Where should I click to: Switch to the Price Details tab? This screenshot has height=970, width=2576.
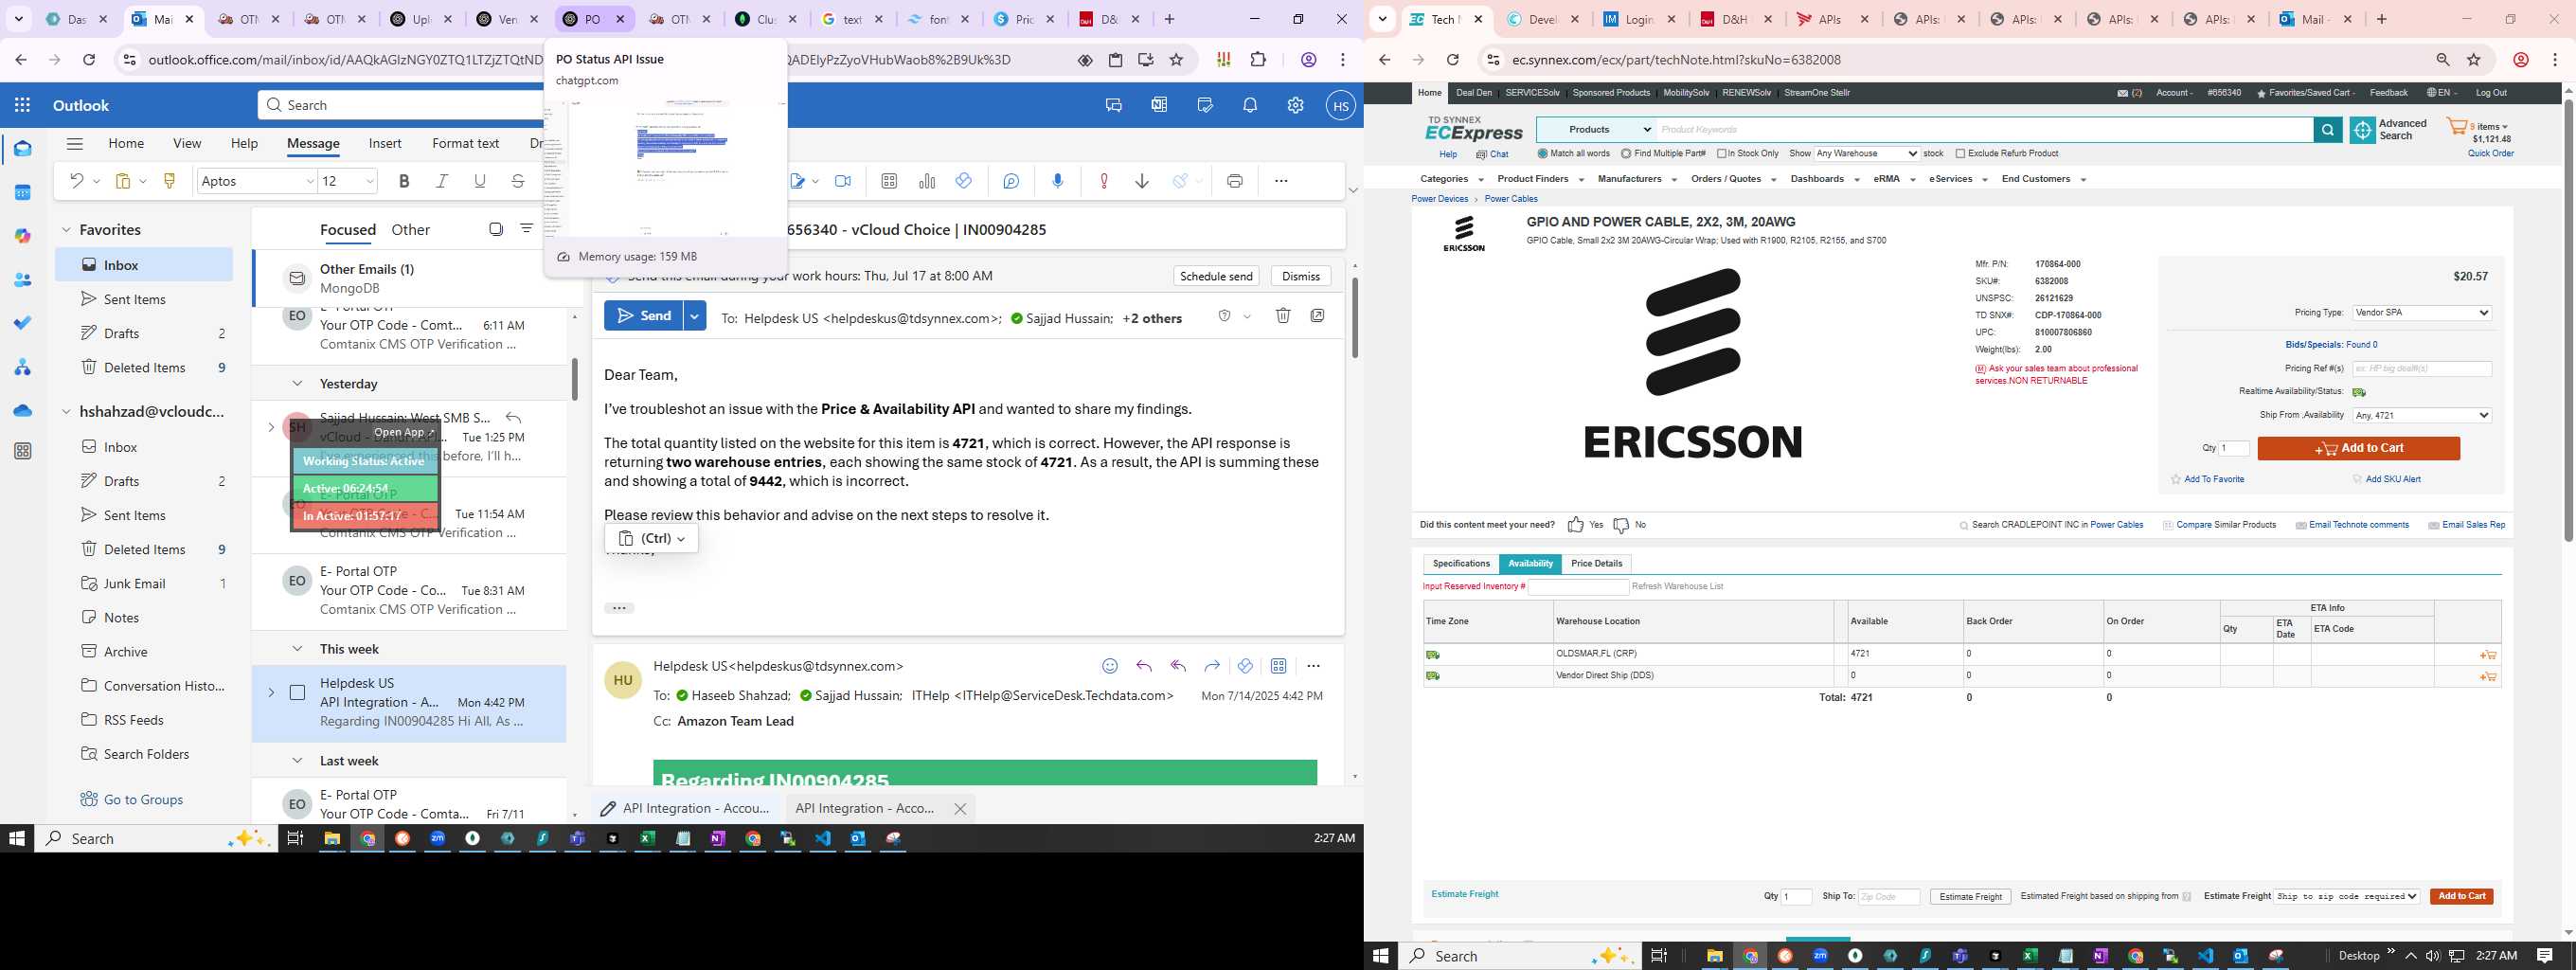tap(1596, 564)
